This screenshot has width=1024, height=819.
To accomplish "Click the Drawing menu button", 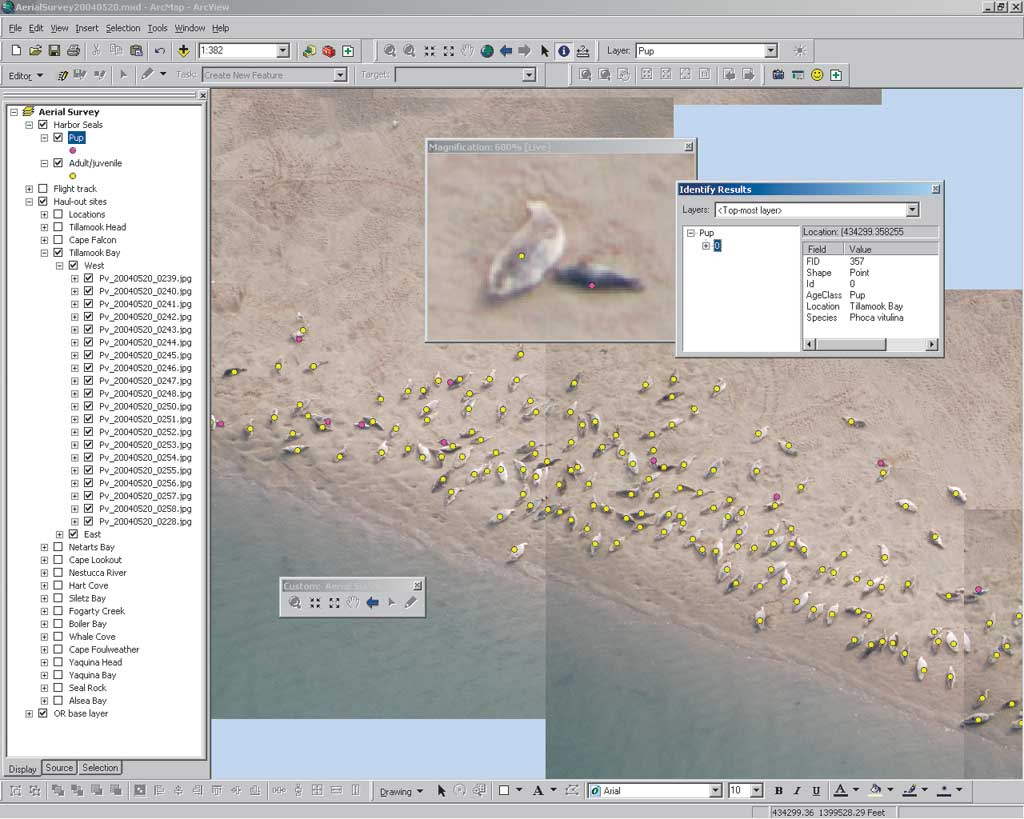I will [x=401, y=791].
